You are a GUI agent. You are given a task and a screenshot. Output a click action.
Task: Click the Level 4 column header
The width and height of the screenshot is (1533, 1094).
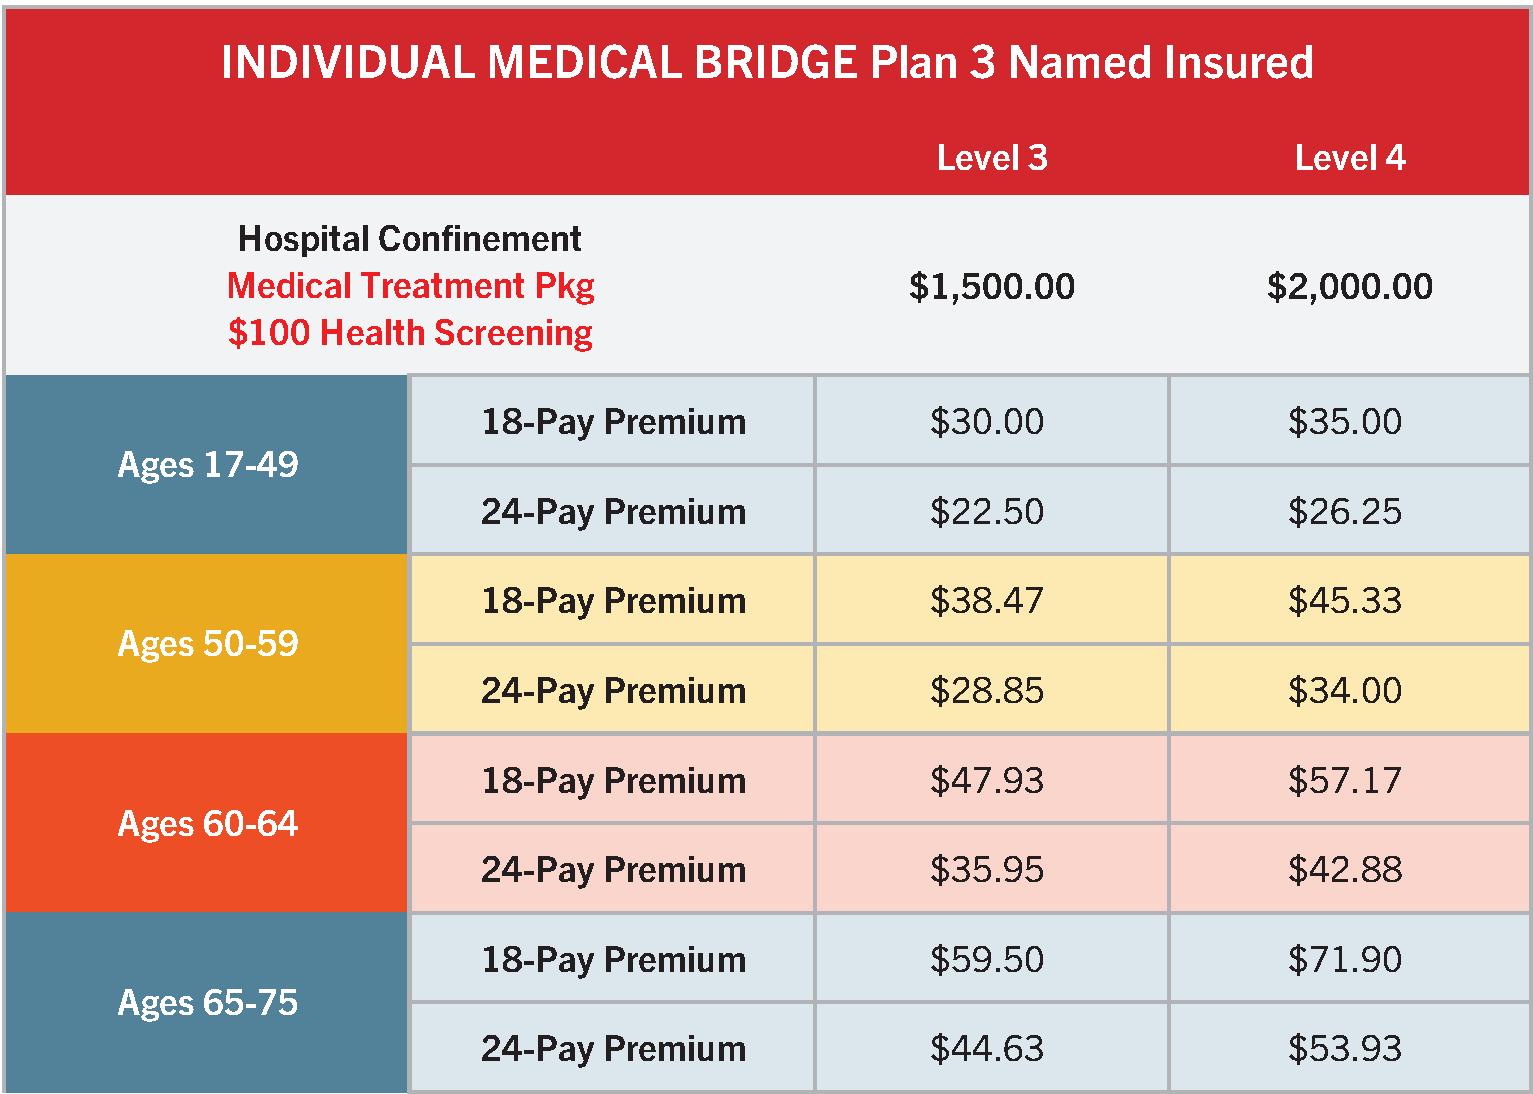(1349, 158)
